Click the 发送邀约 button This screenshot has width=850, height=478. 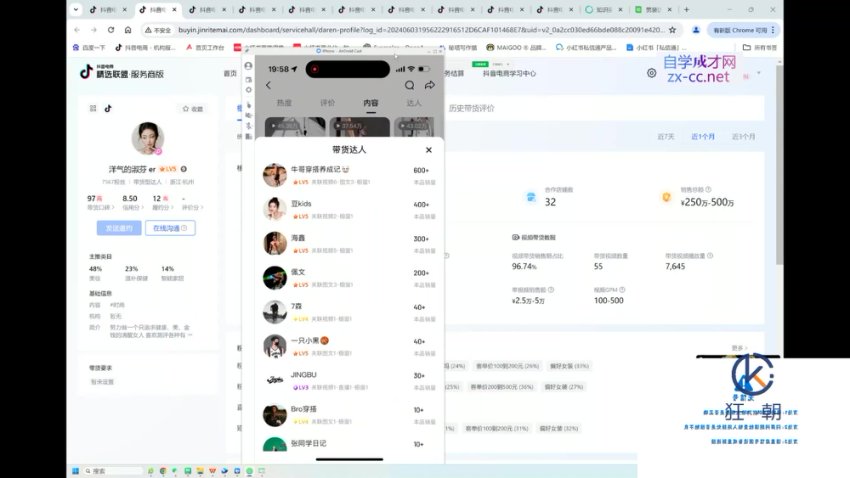118,228
